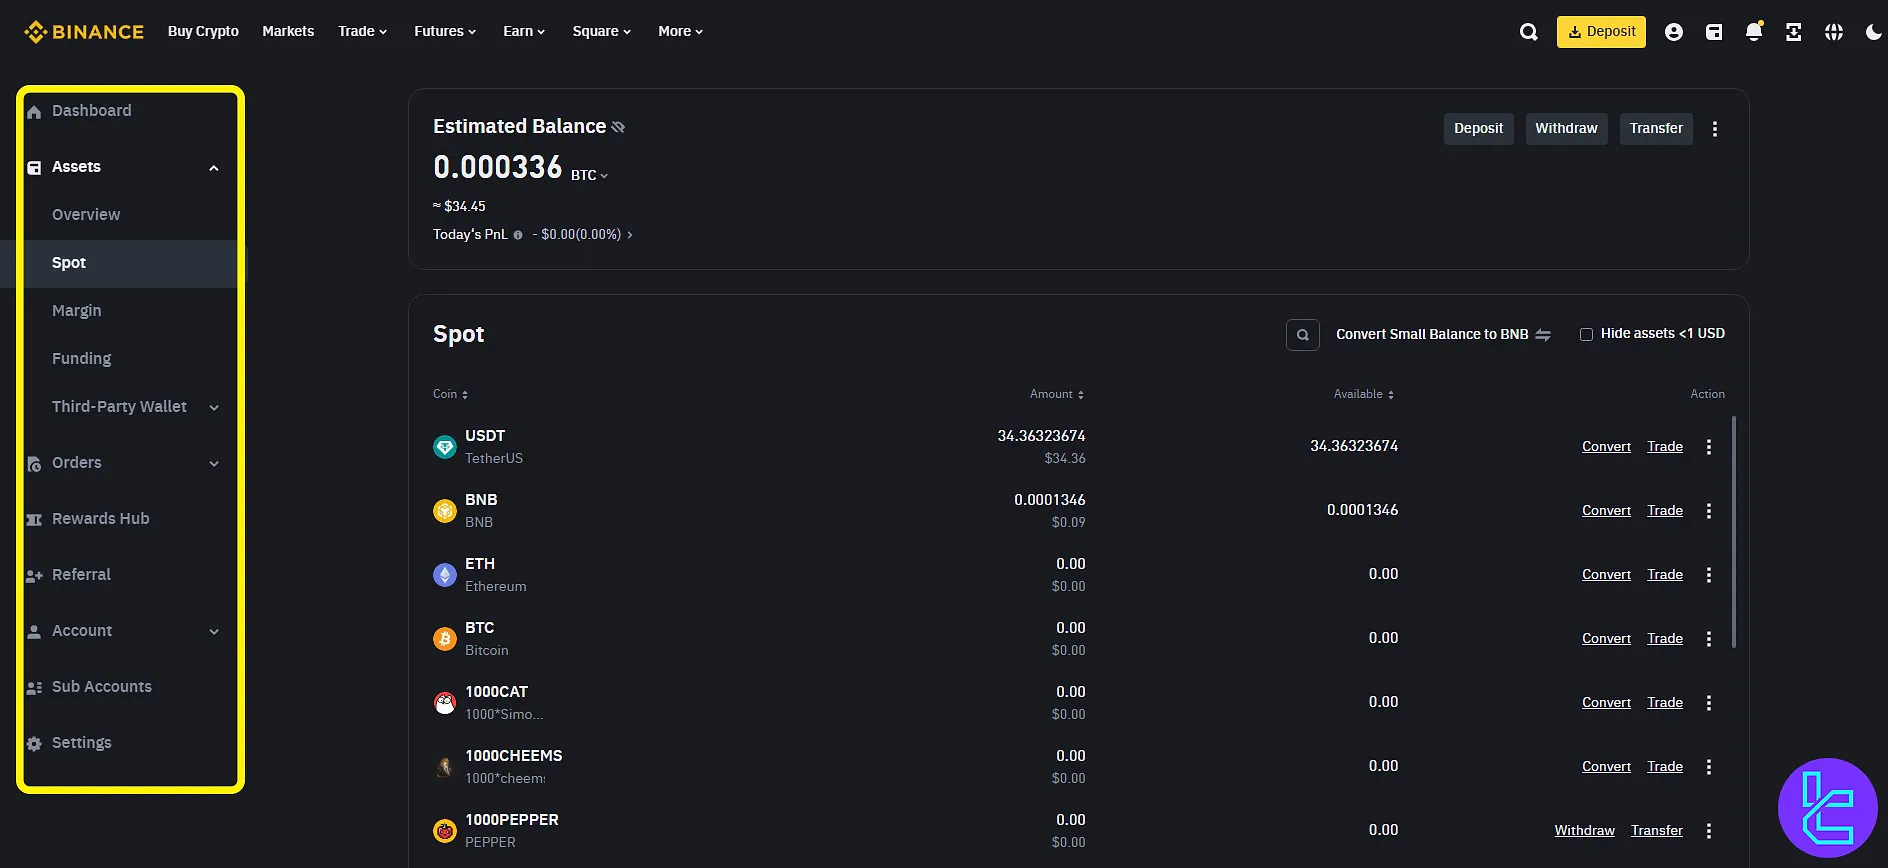The height and width of the screenshot is (868, 1888).
Task: Open the search magnifier in top bar
Action: [x=1528, y=32]
